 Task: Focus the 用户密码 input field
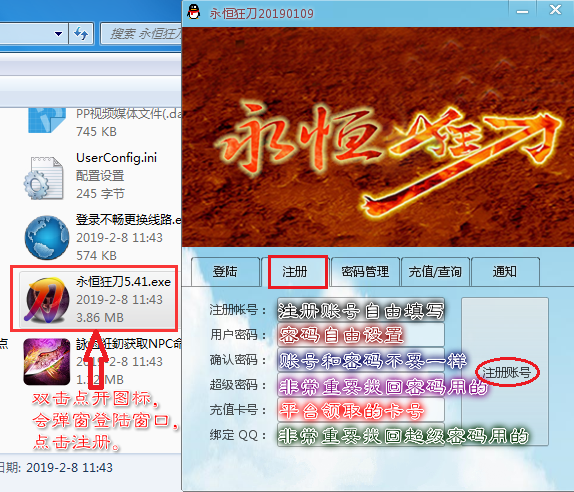pyautogui.click(x=361, y=335)
